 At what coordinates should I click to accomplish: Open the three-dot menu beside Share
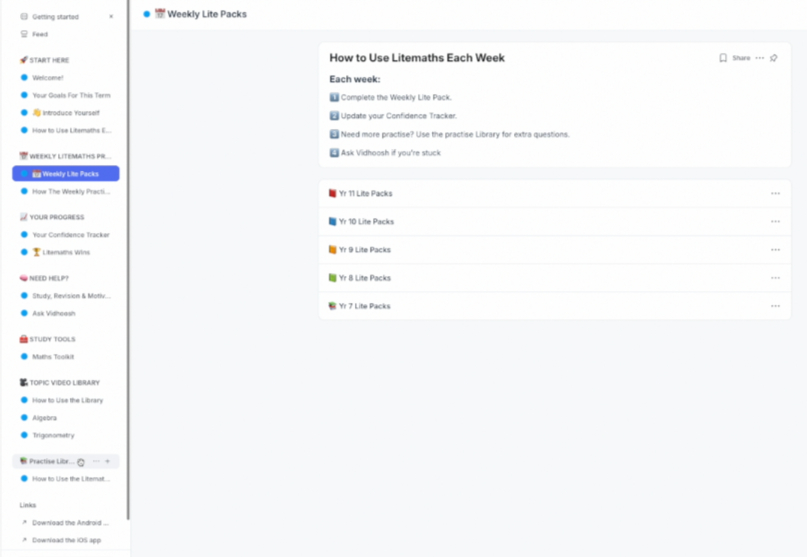coord(760,58)
